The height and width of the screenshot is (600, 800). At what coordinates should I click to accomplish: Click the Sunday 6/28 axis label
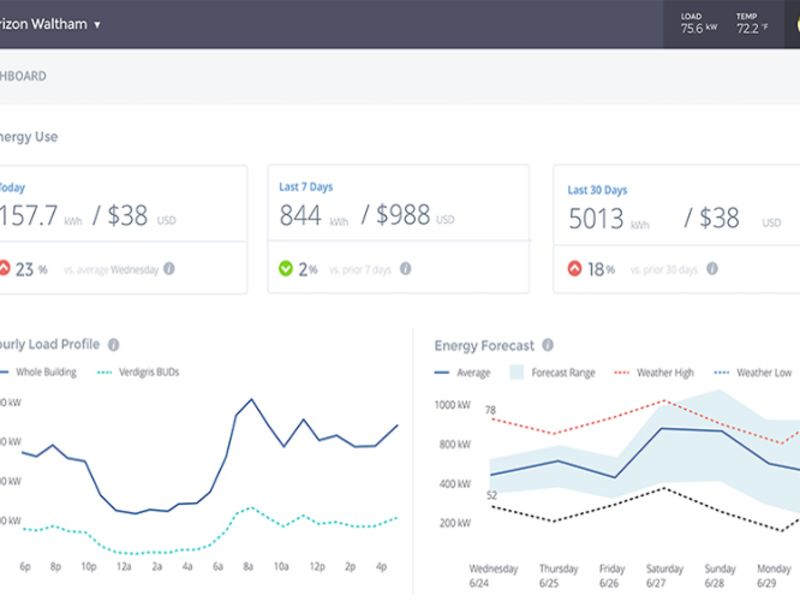pos(720,576)
